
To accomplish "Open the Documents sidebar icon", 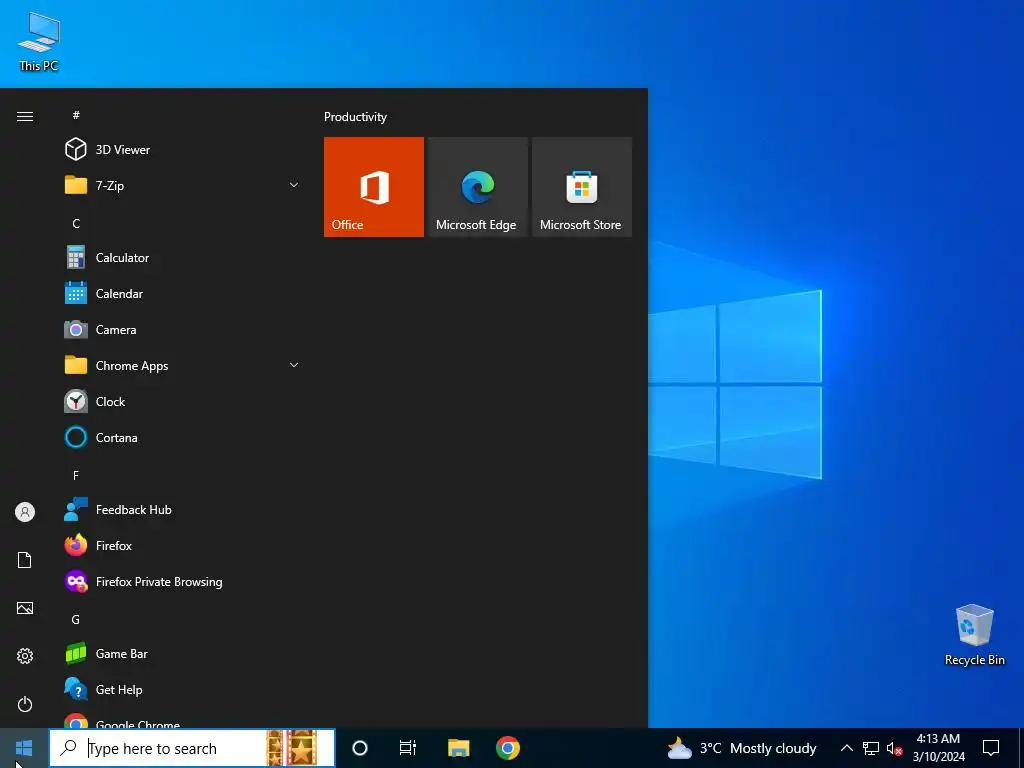I will (25, 560).
